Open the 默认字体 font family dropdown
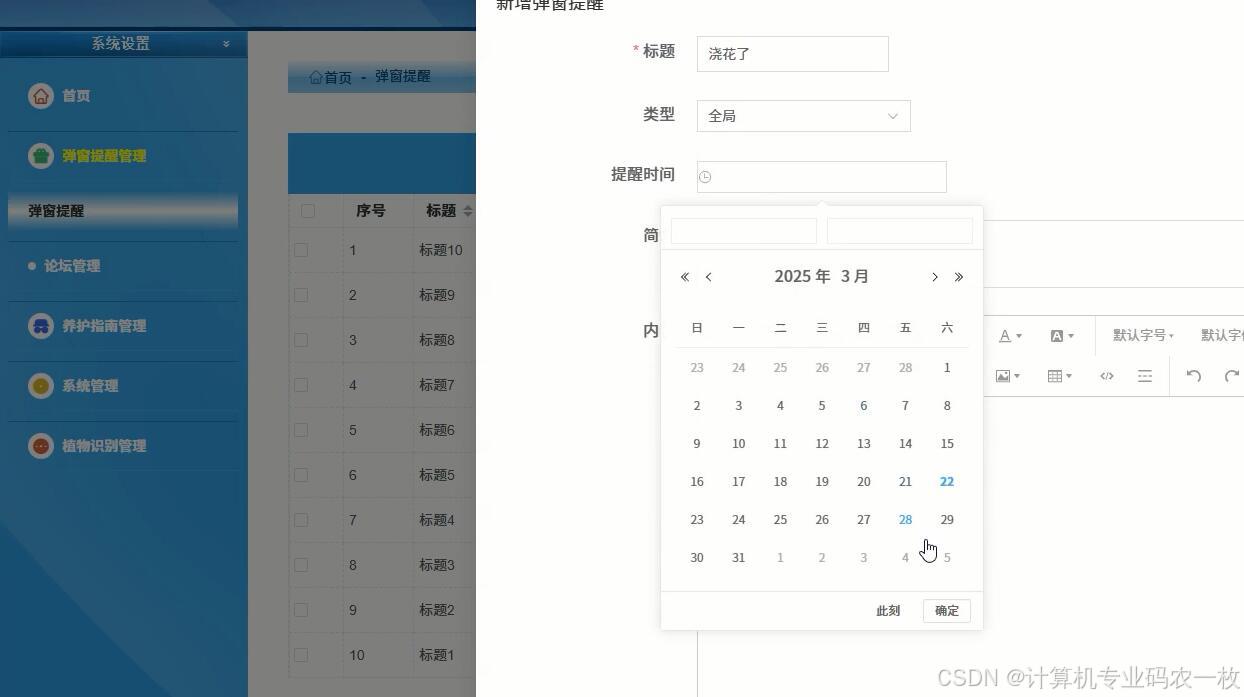 [x=1222, y=336]
